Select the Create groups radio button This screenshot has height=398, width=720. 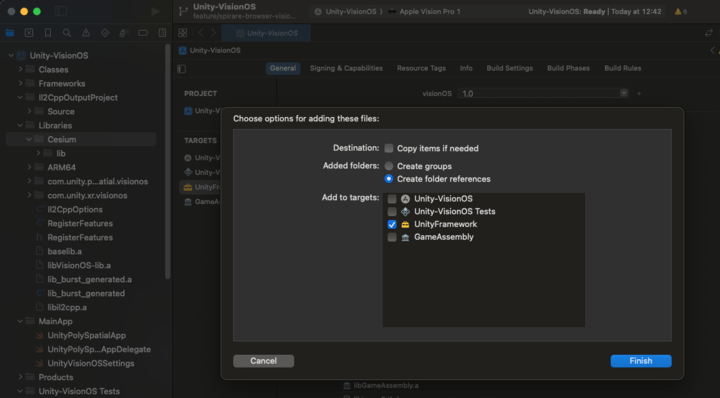coord(389,166)
